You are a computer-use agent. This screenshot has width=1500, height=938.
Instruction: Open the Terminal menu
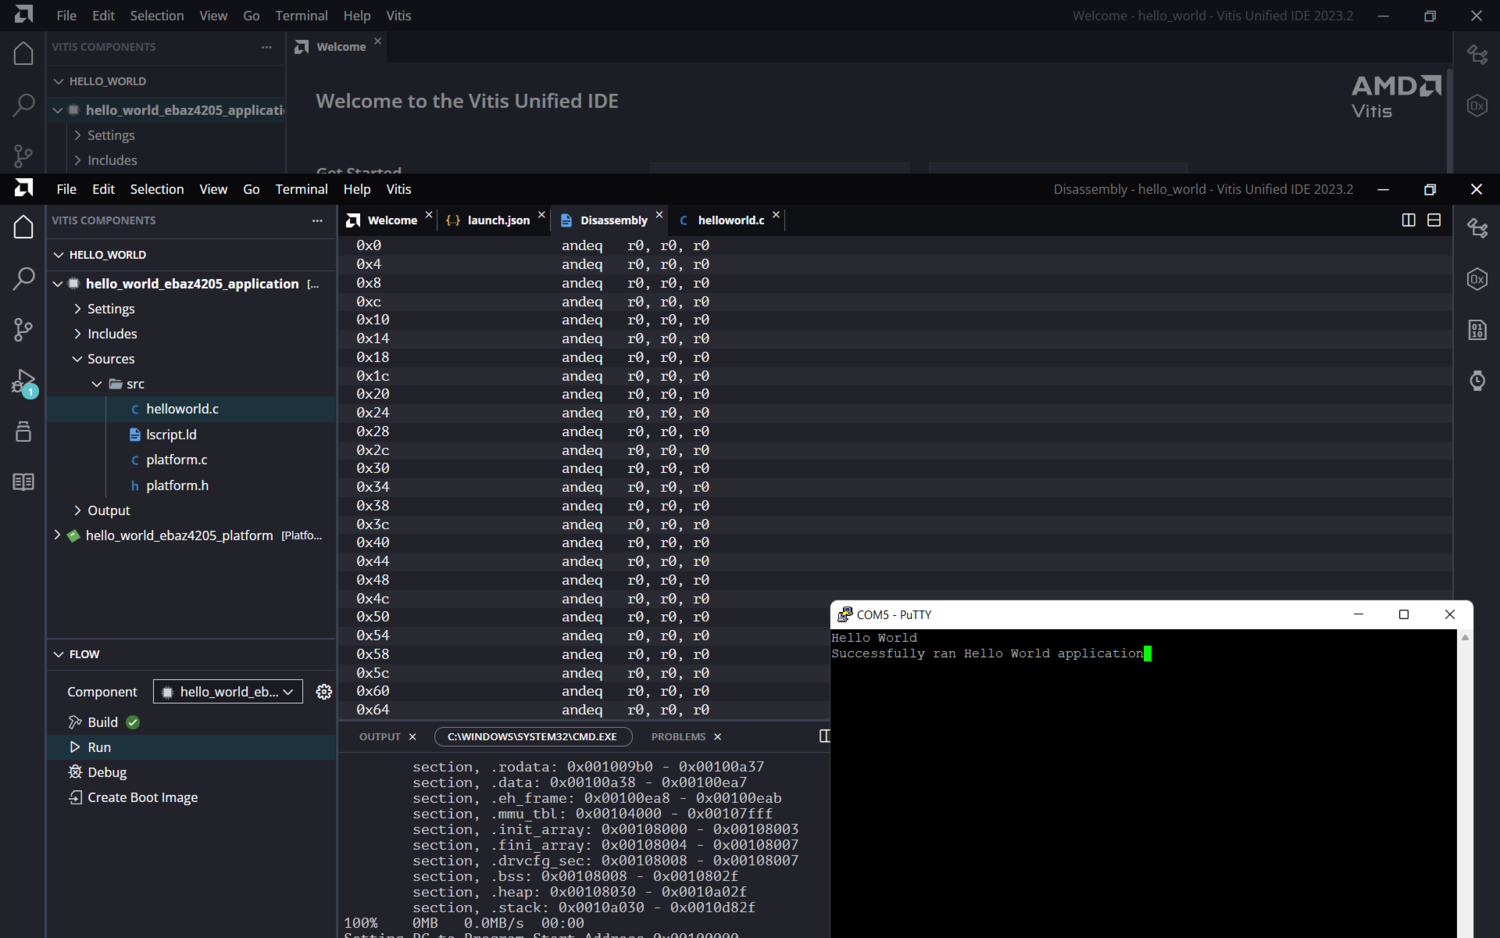click(x=301, y=189)
